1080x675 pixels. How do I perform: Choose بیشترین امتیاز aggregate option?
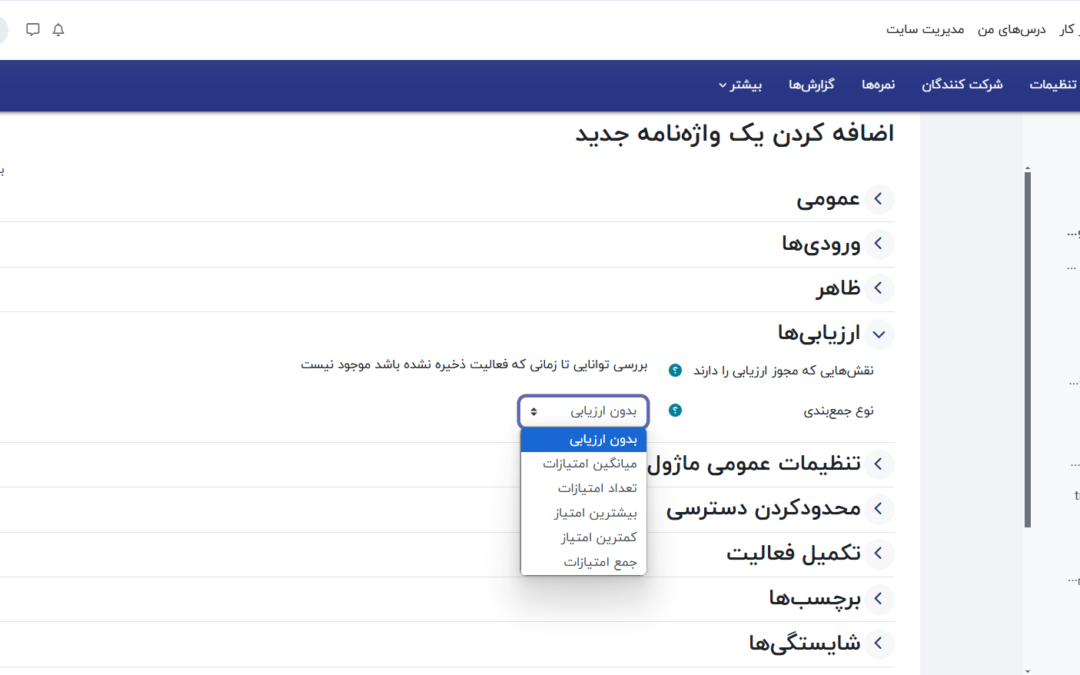(x=595, y=513)
